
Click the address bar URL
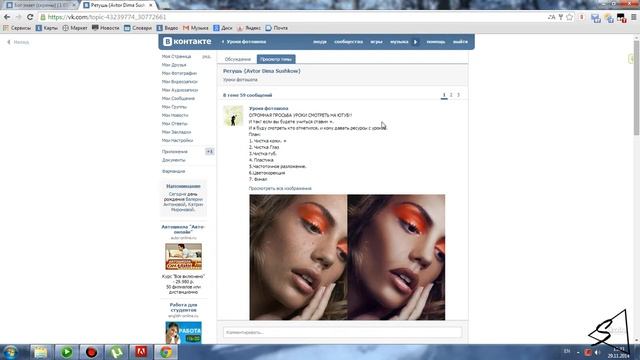pyautogui.click(x=107, y=17)
